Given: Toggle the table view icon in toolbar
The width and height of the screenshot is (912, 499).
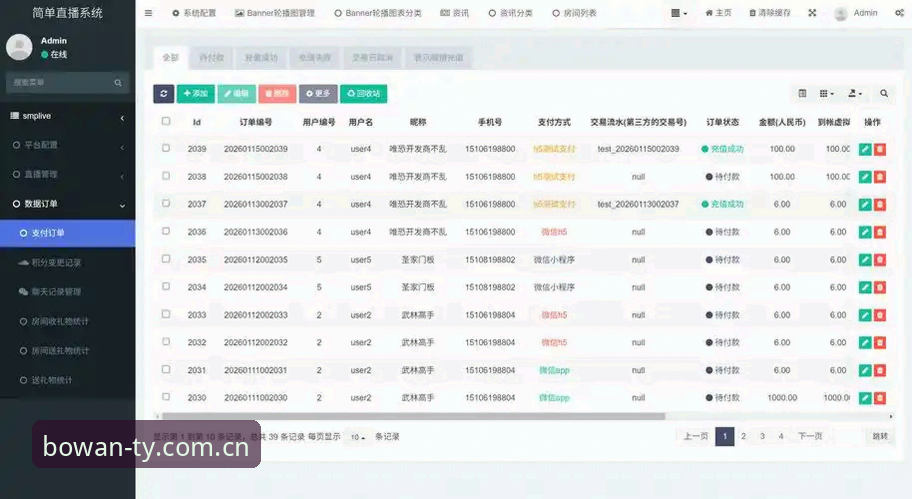Looking at the screenshot, I should tap(802, 93).
